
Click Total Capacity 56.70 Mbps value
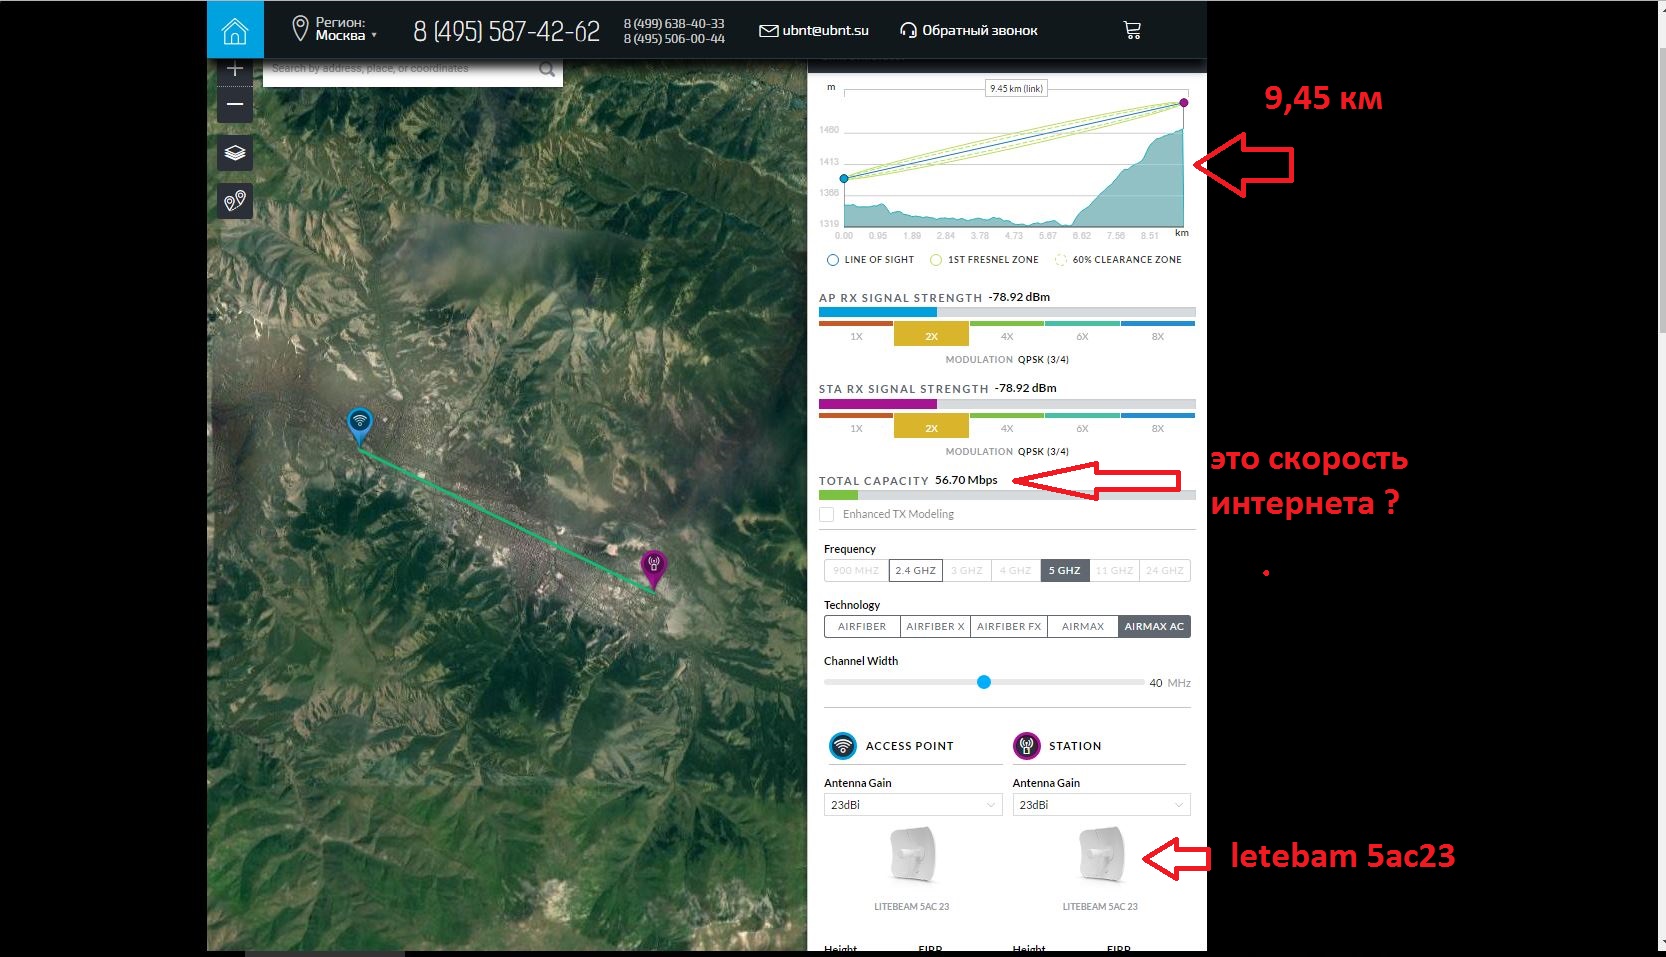point(966,480)
